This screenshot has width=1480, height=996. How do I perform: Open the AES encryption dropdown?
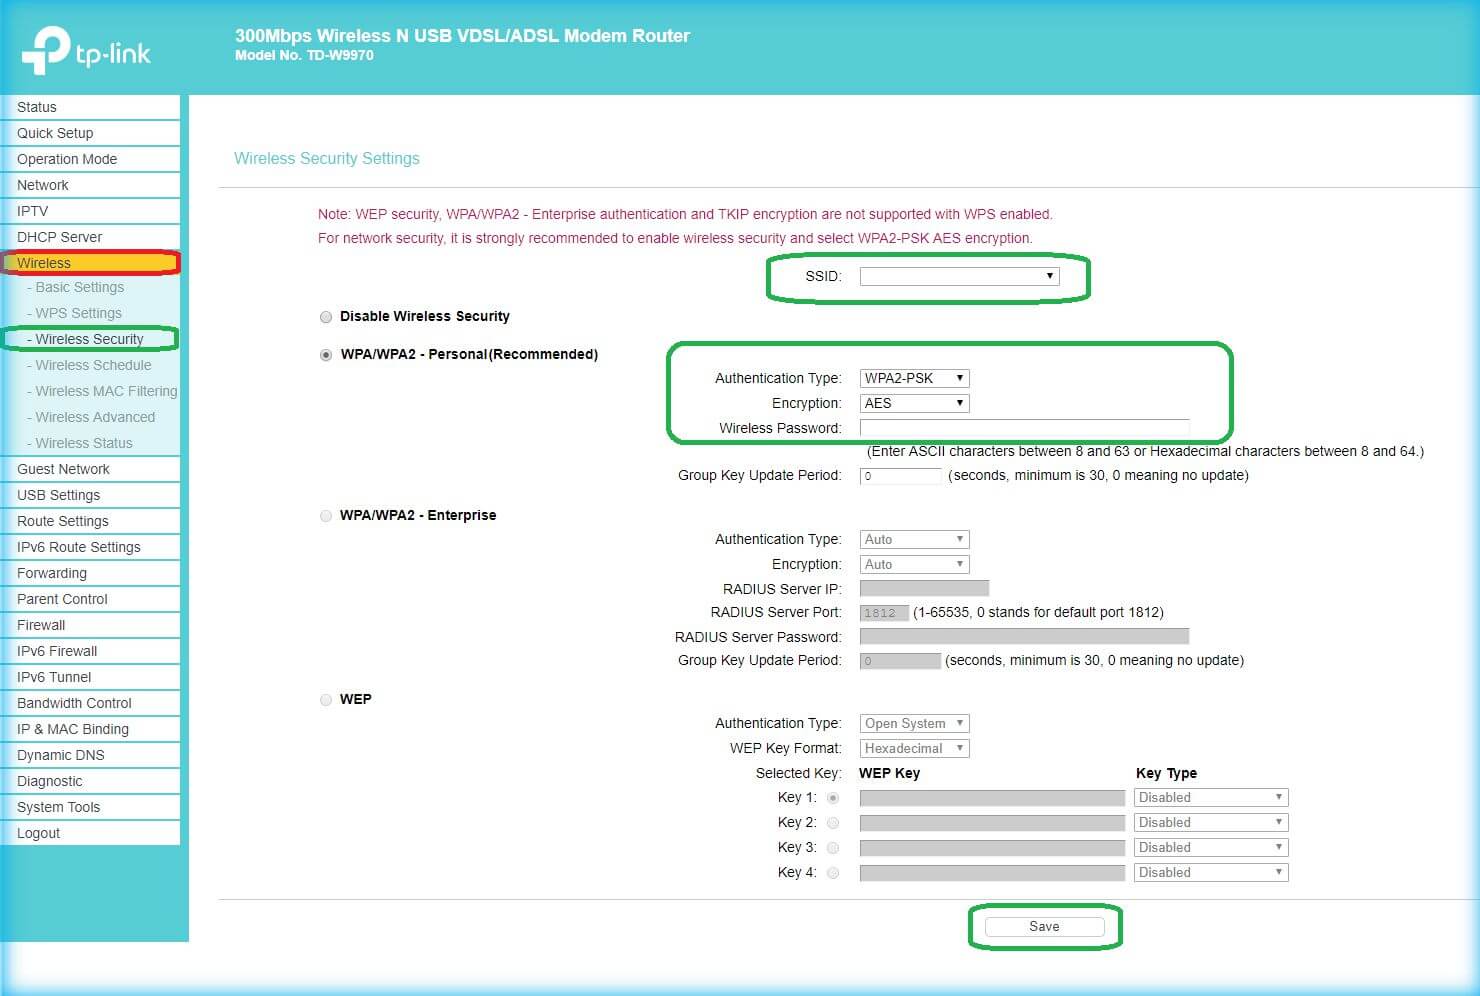point(914,403)
